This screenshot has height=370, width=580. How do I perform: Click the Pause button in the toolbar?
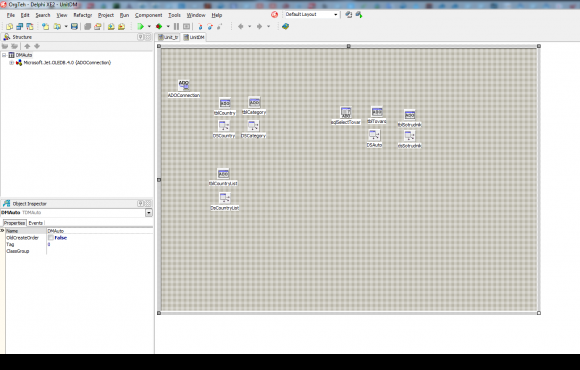pyautogui.click(x=176, y=26)
